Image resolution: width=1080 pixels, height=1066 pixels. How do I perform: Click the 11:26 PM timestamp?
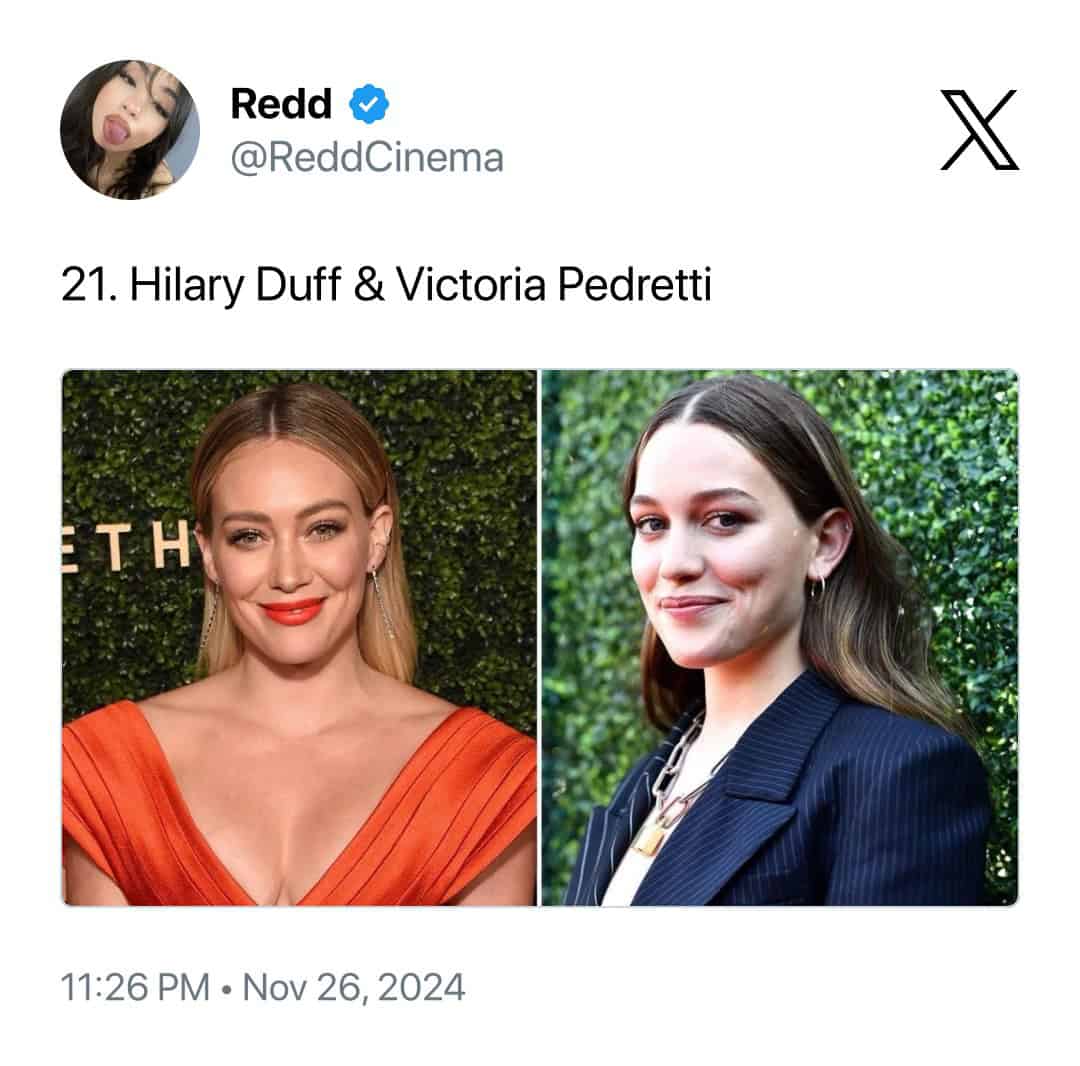coord(135,988)
